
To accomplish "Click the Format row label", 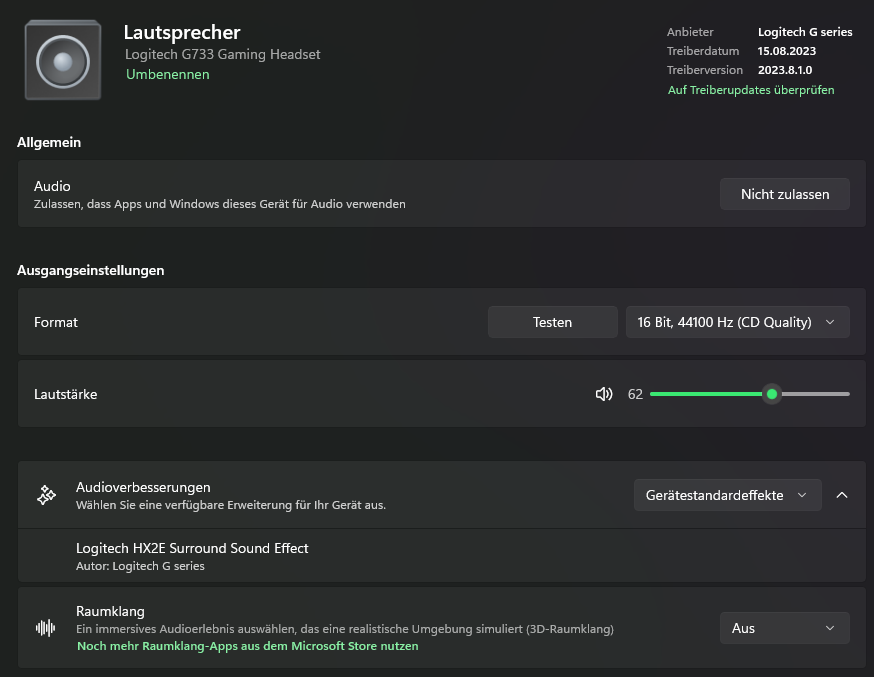I will point(56,322).
